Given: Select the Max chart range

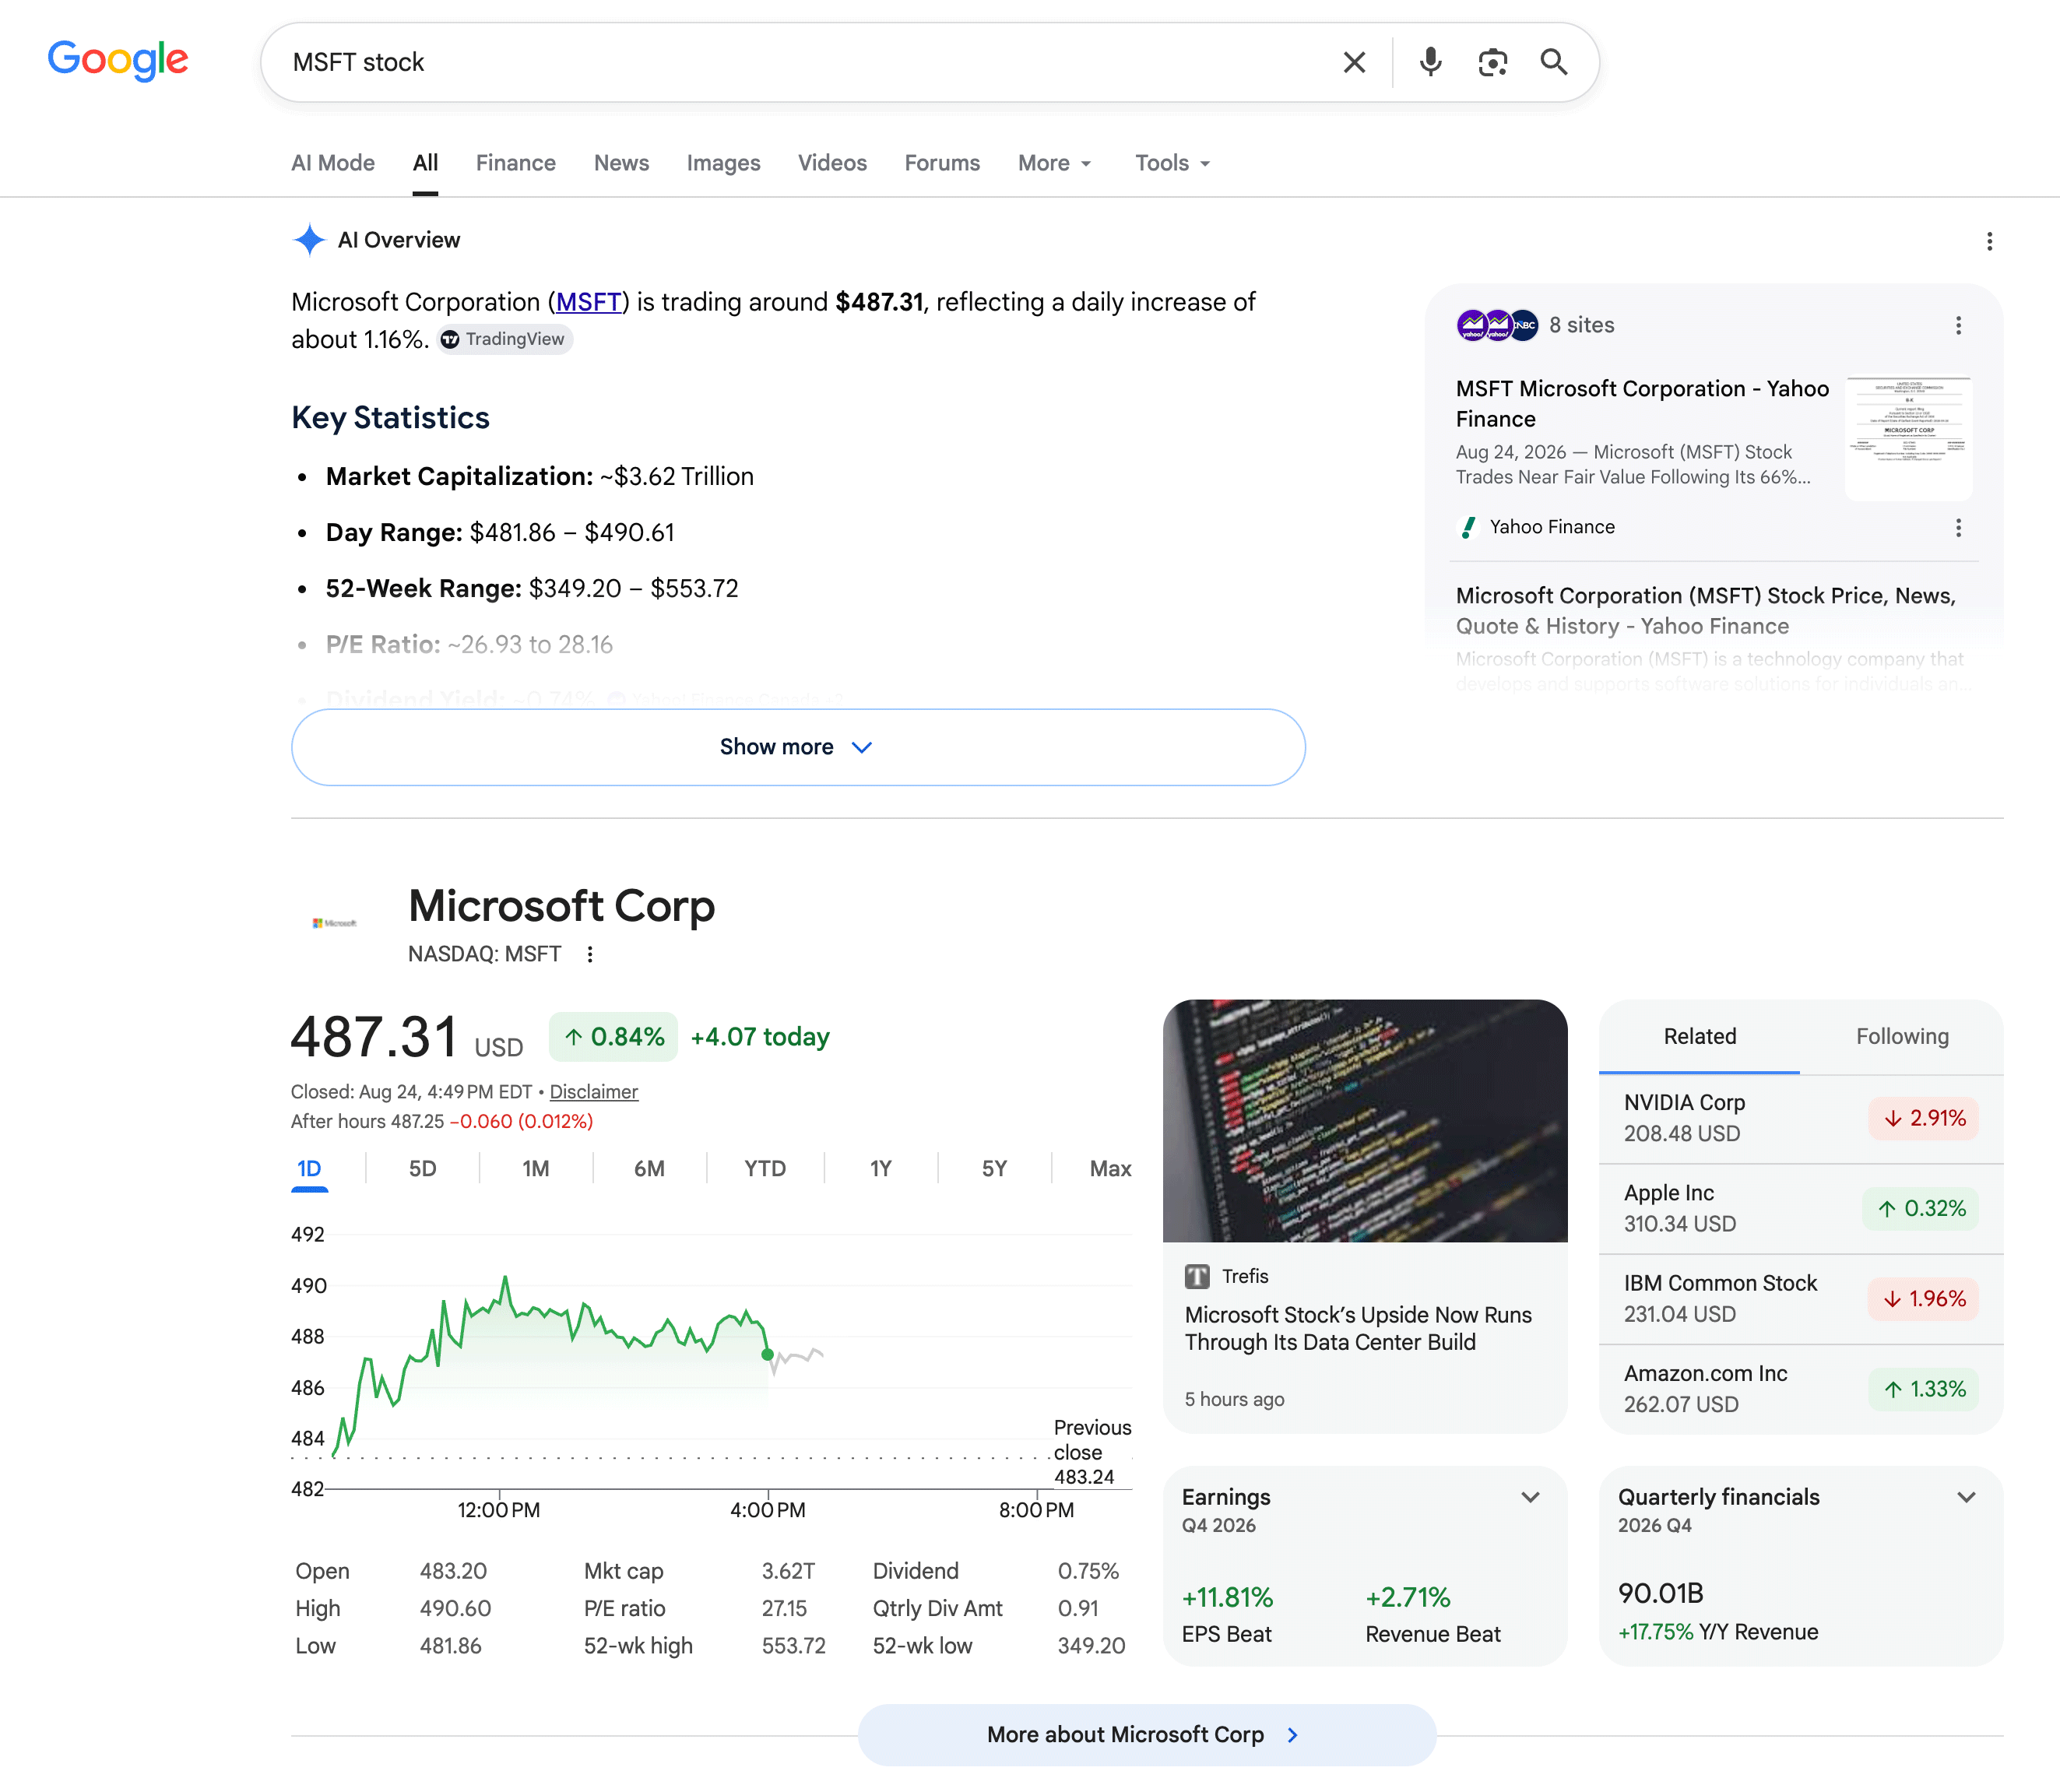Looking at the screenshot, I should click(1110, 1169).
